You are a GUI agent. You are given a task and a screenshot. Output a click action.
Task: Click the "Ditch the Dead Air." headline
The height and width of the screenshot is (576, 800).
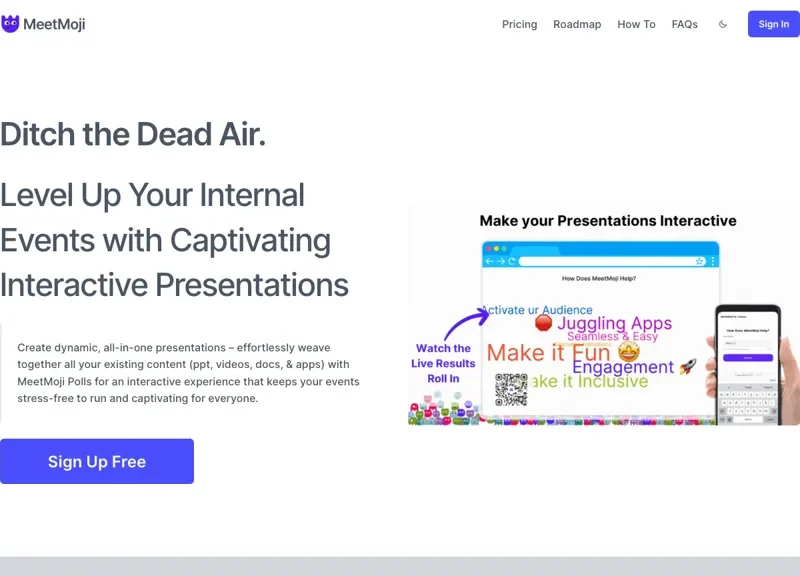click(x=133, y=133)
